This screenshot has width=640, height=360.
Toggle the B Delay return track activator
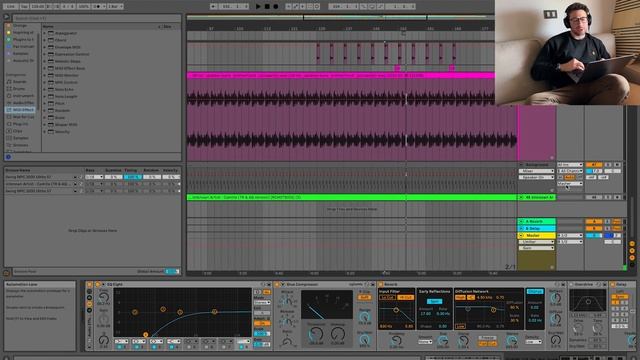click(x=593, y=229)
